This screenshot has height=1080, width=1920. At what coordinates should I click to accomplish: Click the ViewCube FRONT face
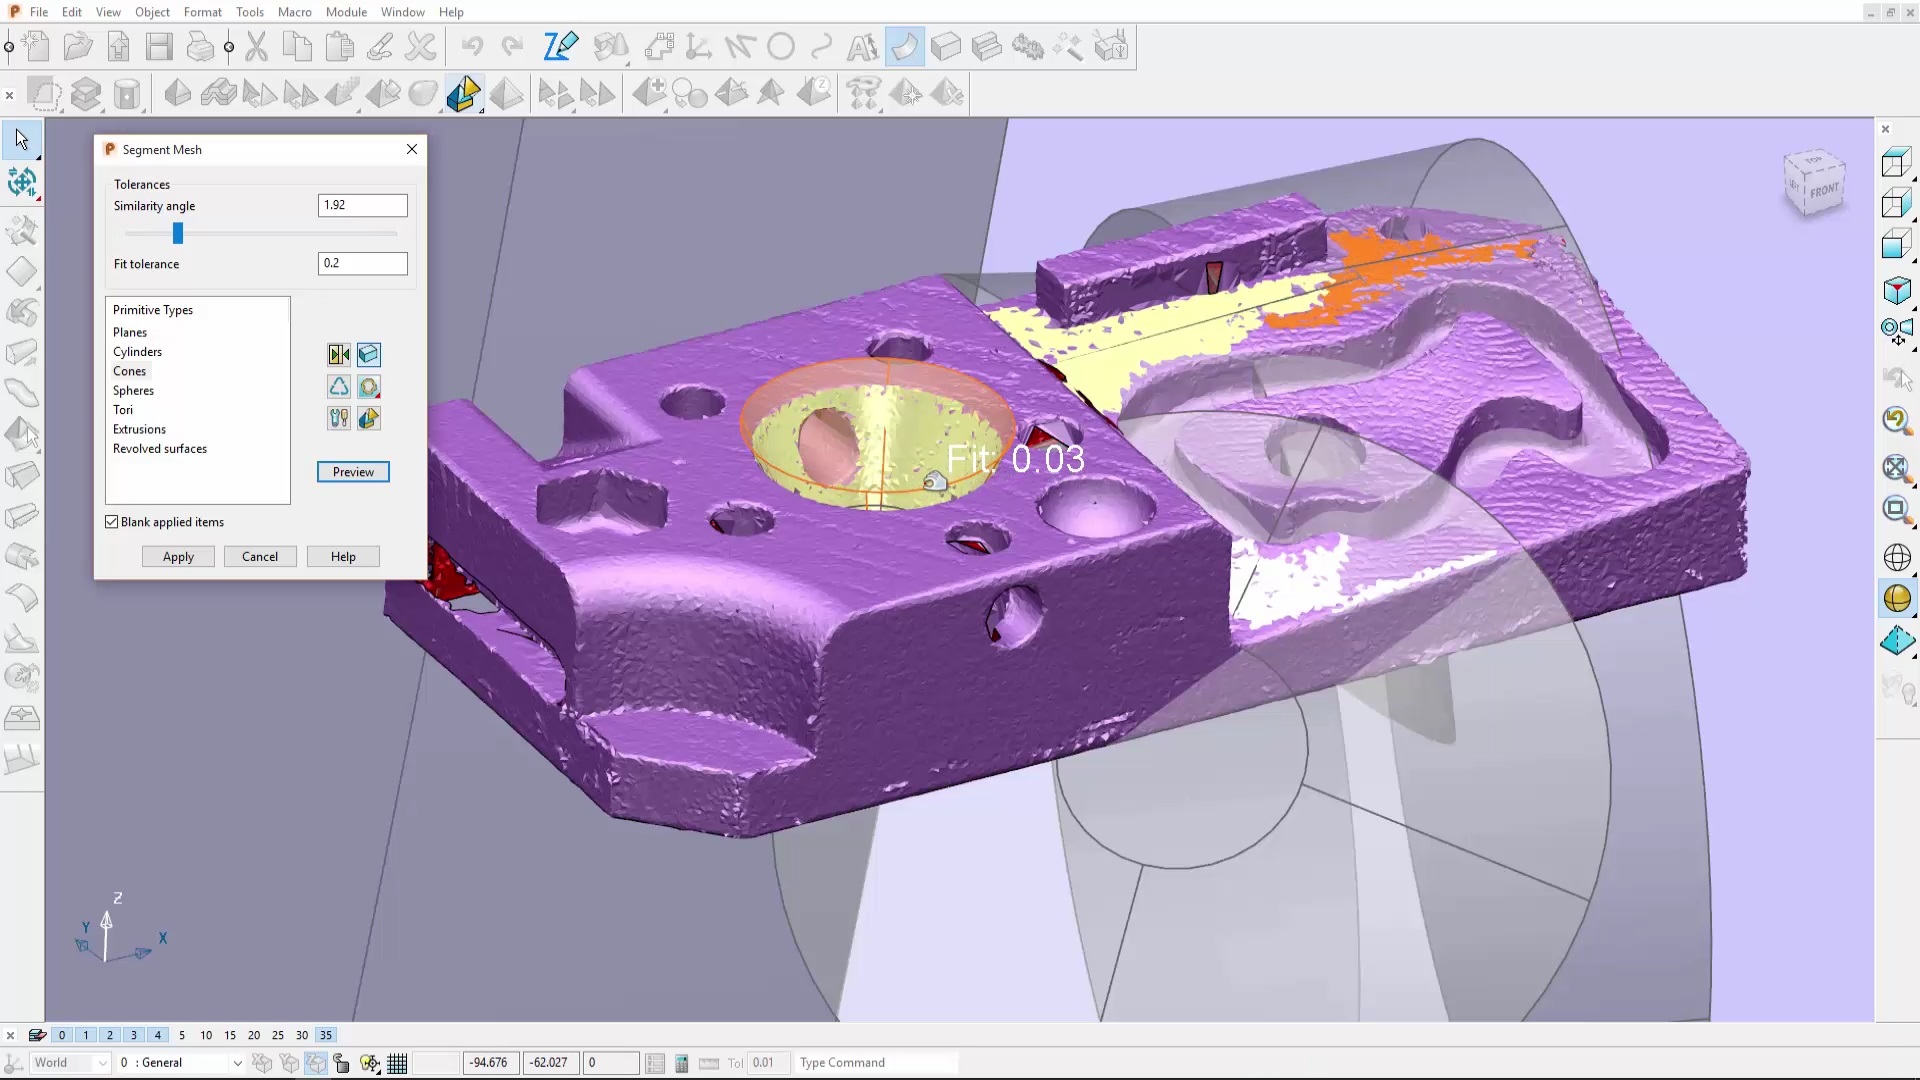(x=1823, y=190)
